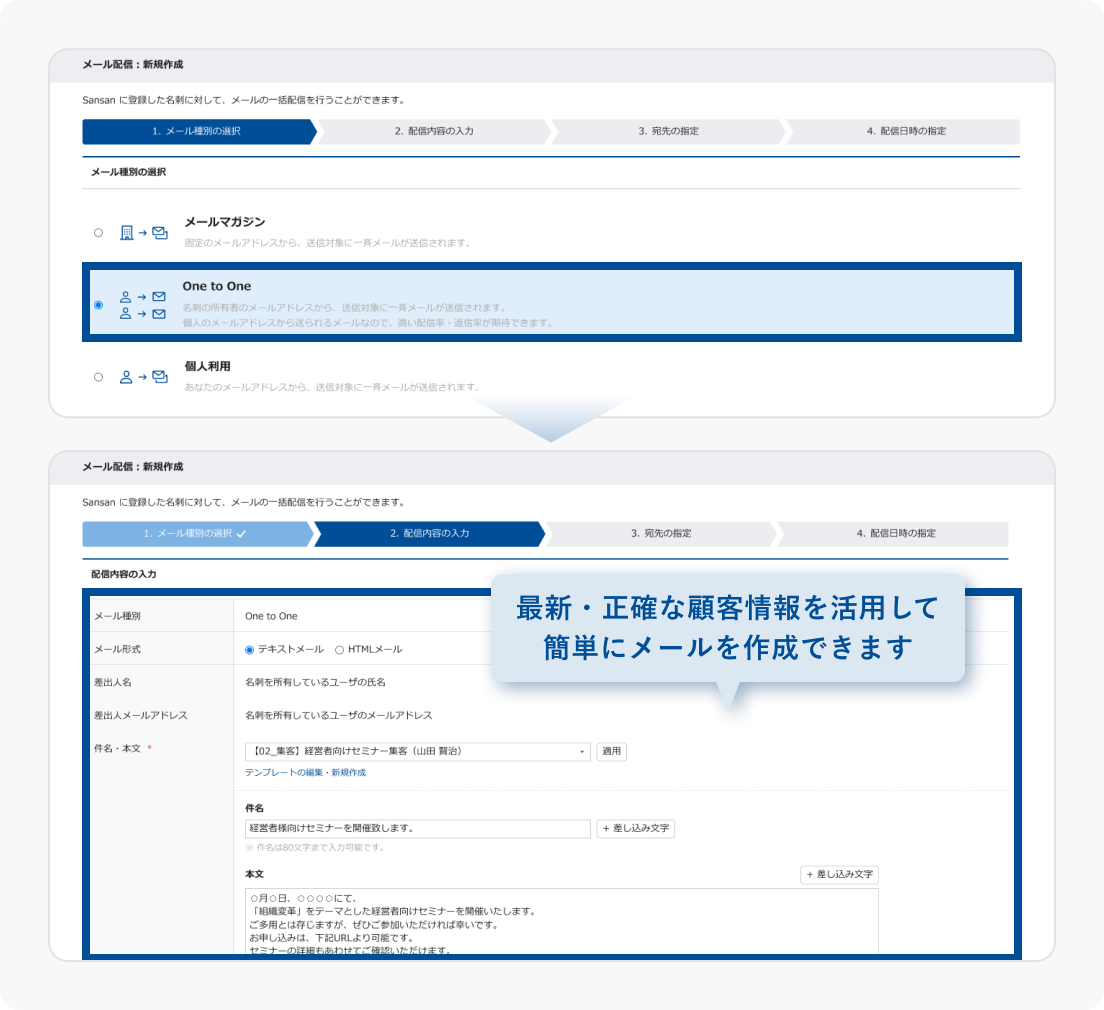Click the person-to-mail icon for 個人利用
The height and width of the screenshot is (1010, 1104).
(x=144, y=378)
